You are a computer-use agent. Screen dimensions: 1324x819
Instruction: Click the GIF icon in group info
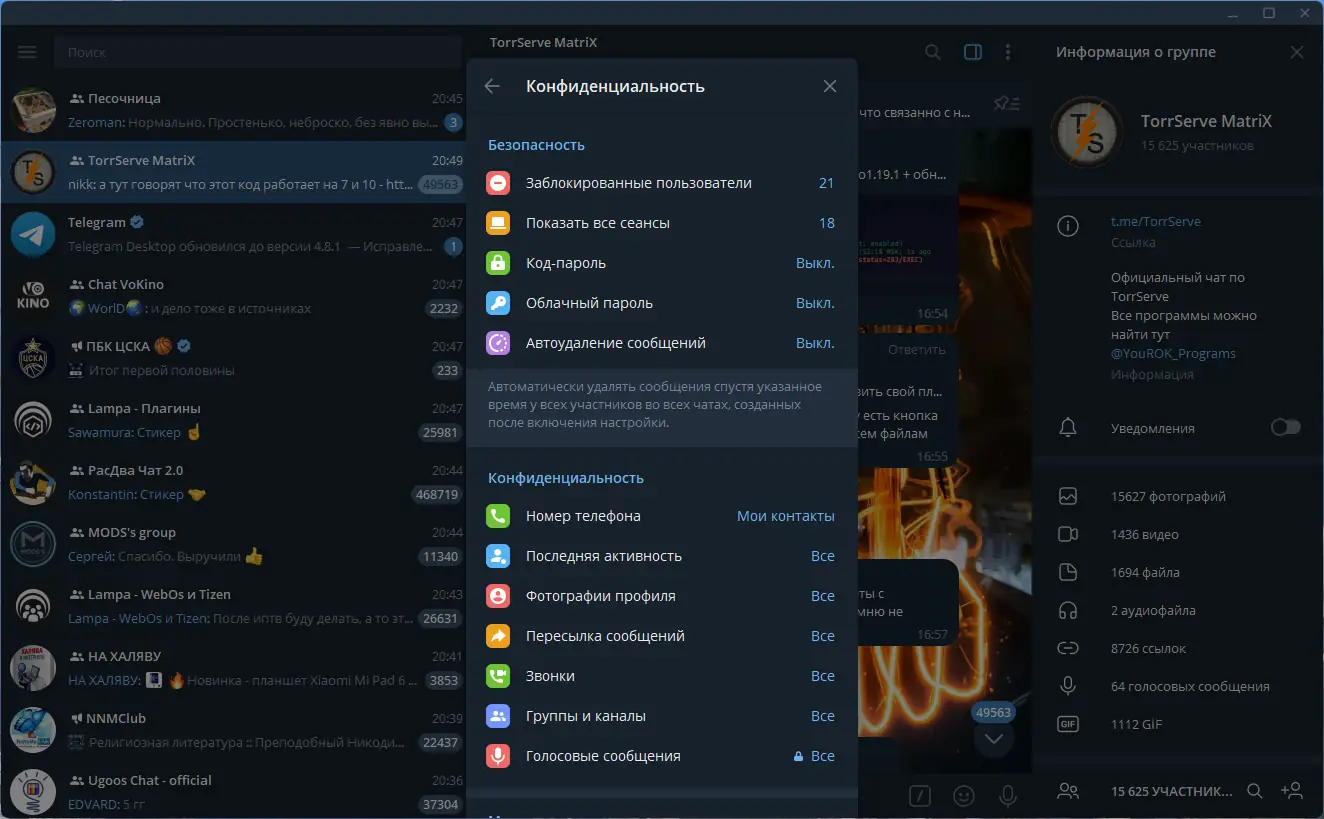point(1068,724)
